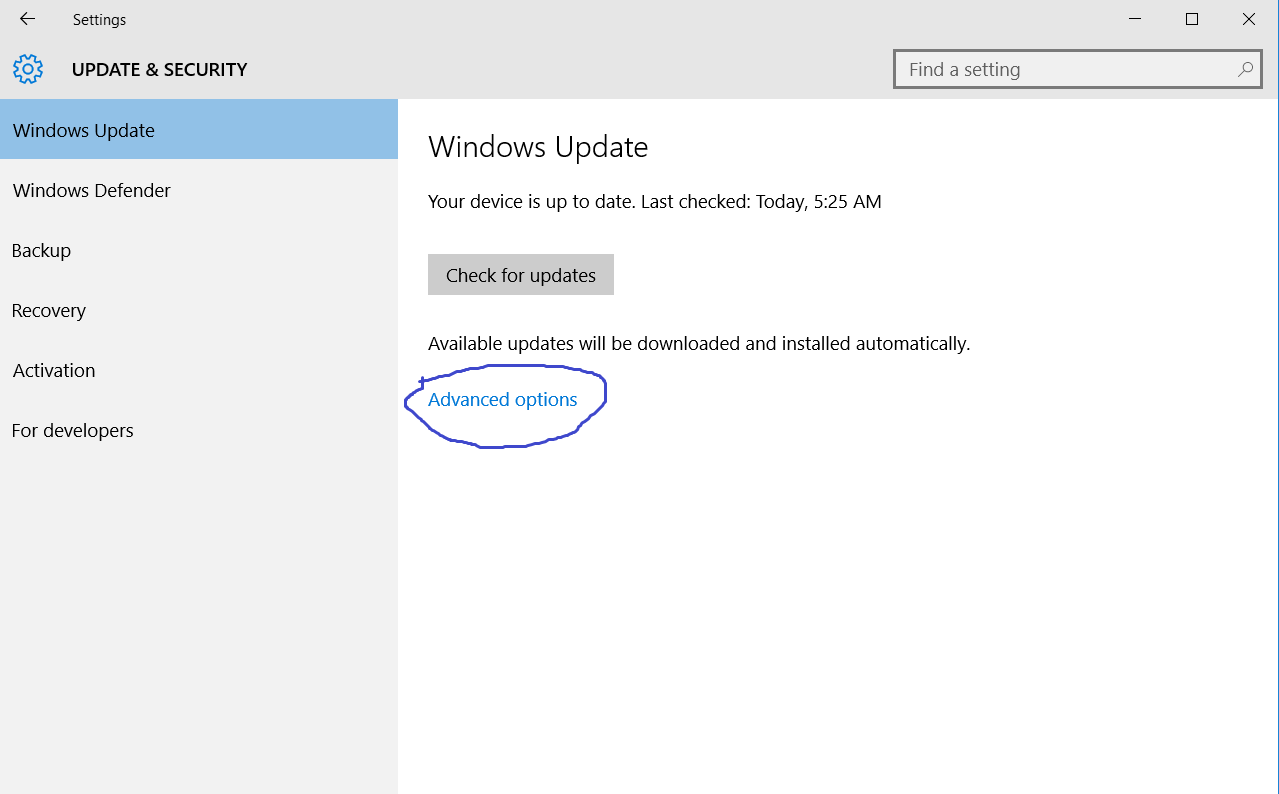Click the back arrow in title bar

point(27,19)
